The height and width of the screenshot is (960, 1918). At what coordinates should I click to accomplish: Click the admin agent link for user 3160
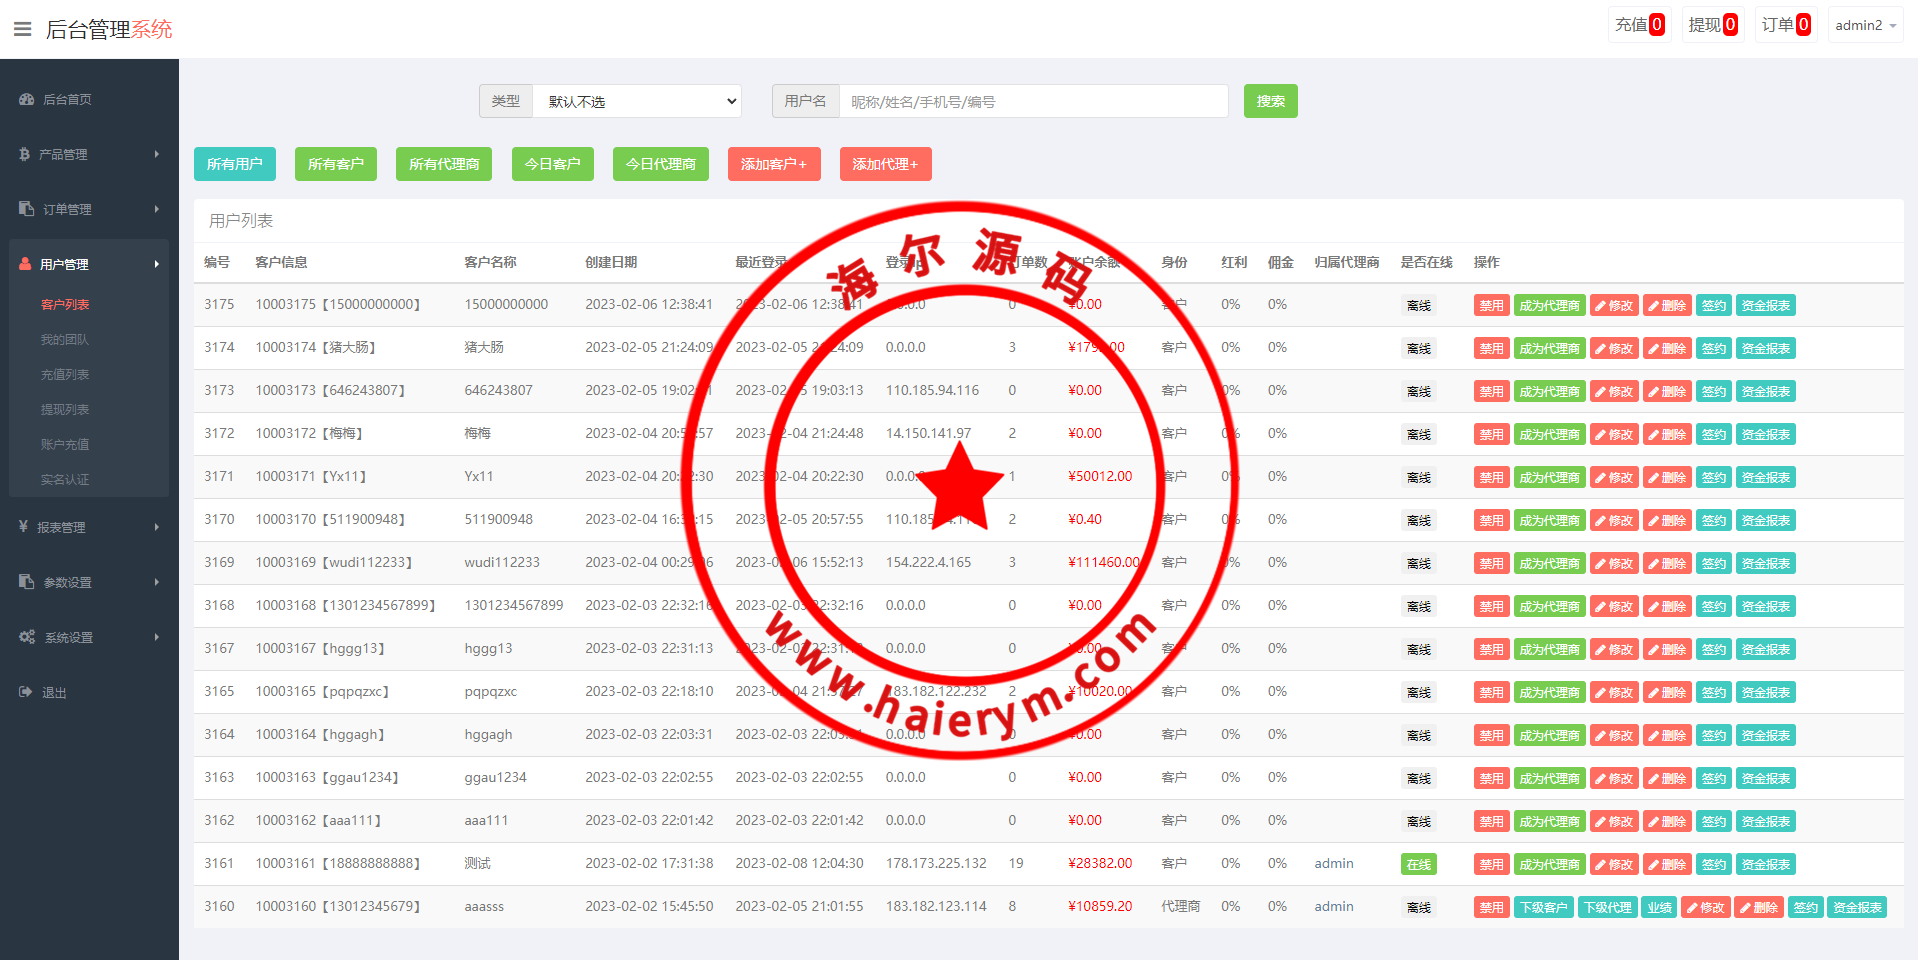(1333, 906)
